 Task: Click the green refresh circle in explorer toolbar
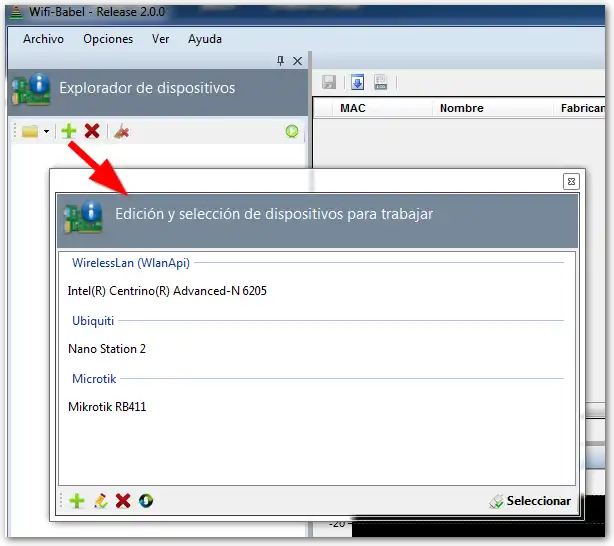point(292,131)
